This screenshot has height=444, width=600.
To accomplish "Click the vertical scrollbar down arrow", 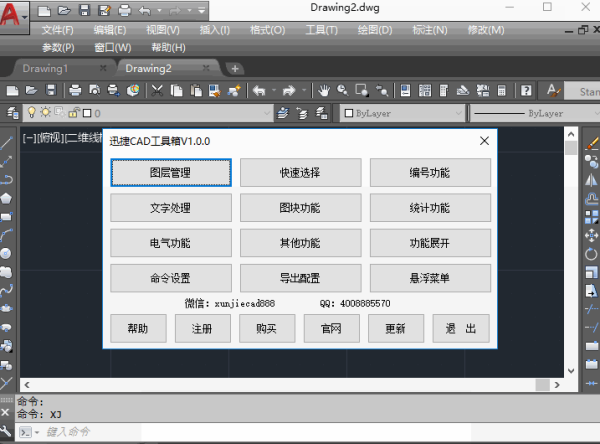I will (571, 371).
